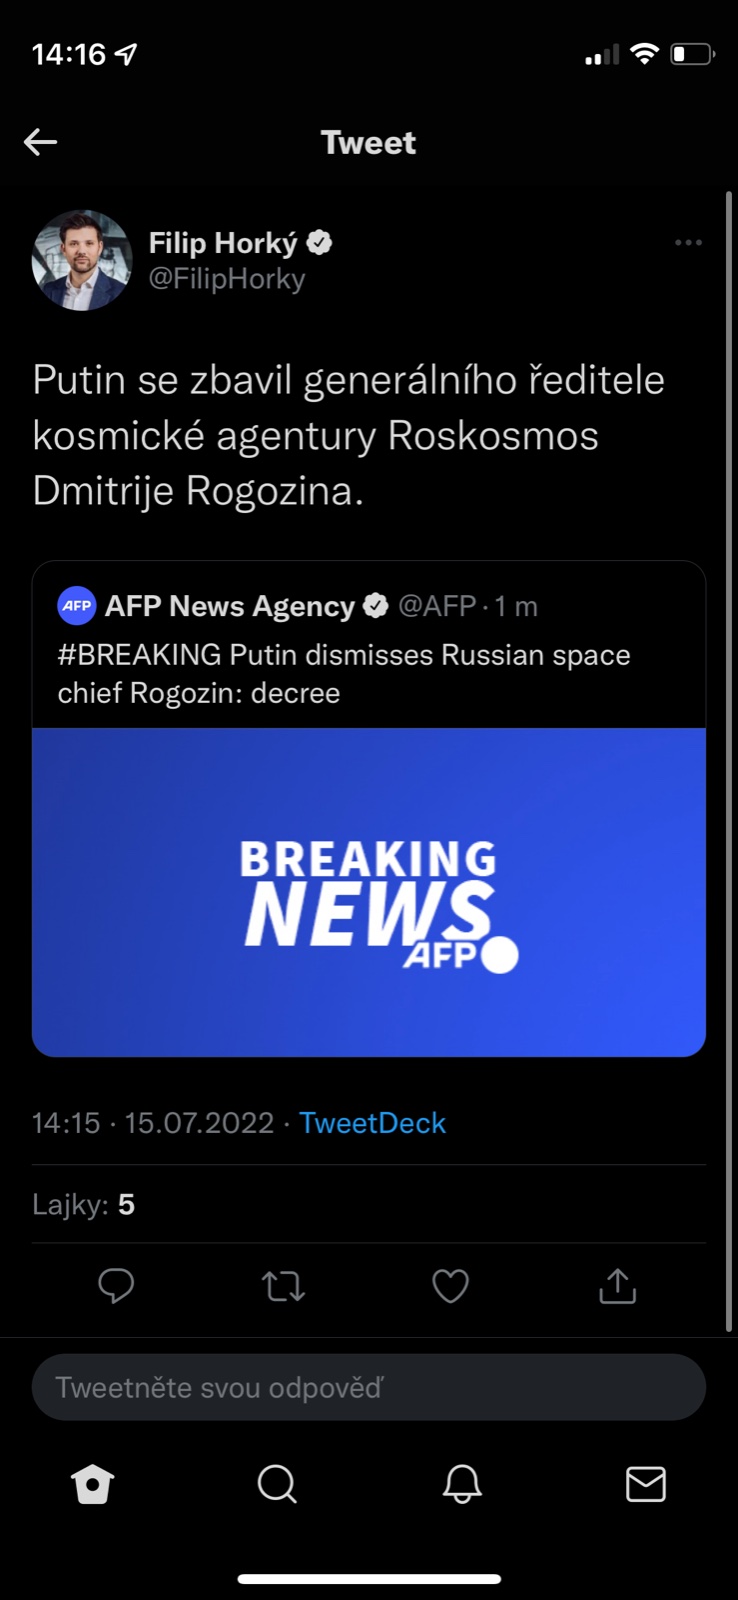Tap the retweet icon
The width and height of the screenshot is (738, 1600).
[x=283, y=1286]
